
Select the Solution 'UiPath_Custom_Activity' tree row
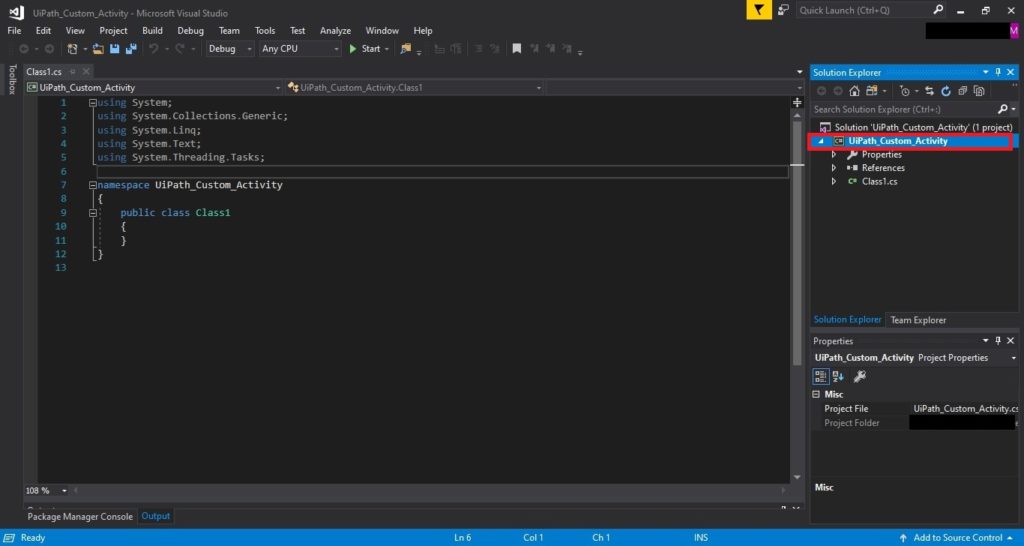[916, 127]
